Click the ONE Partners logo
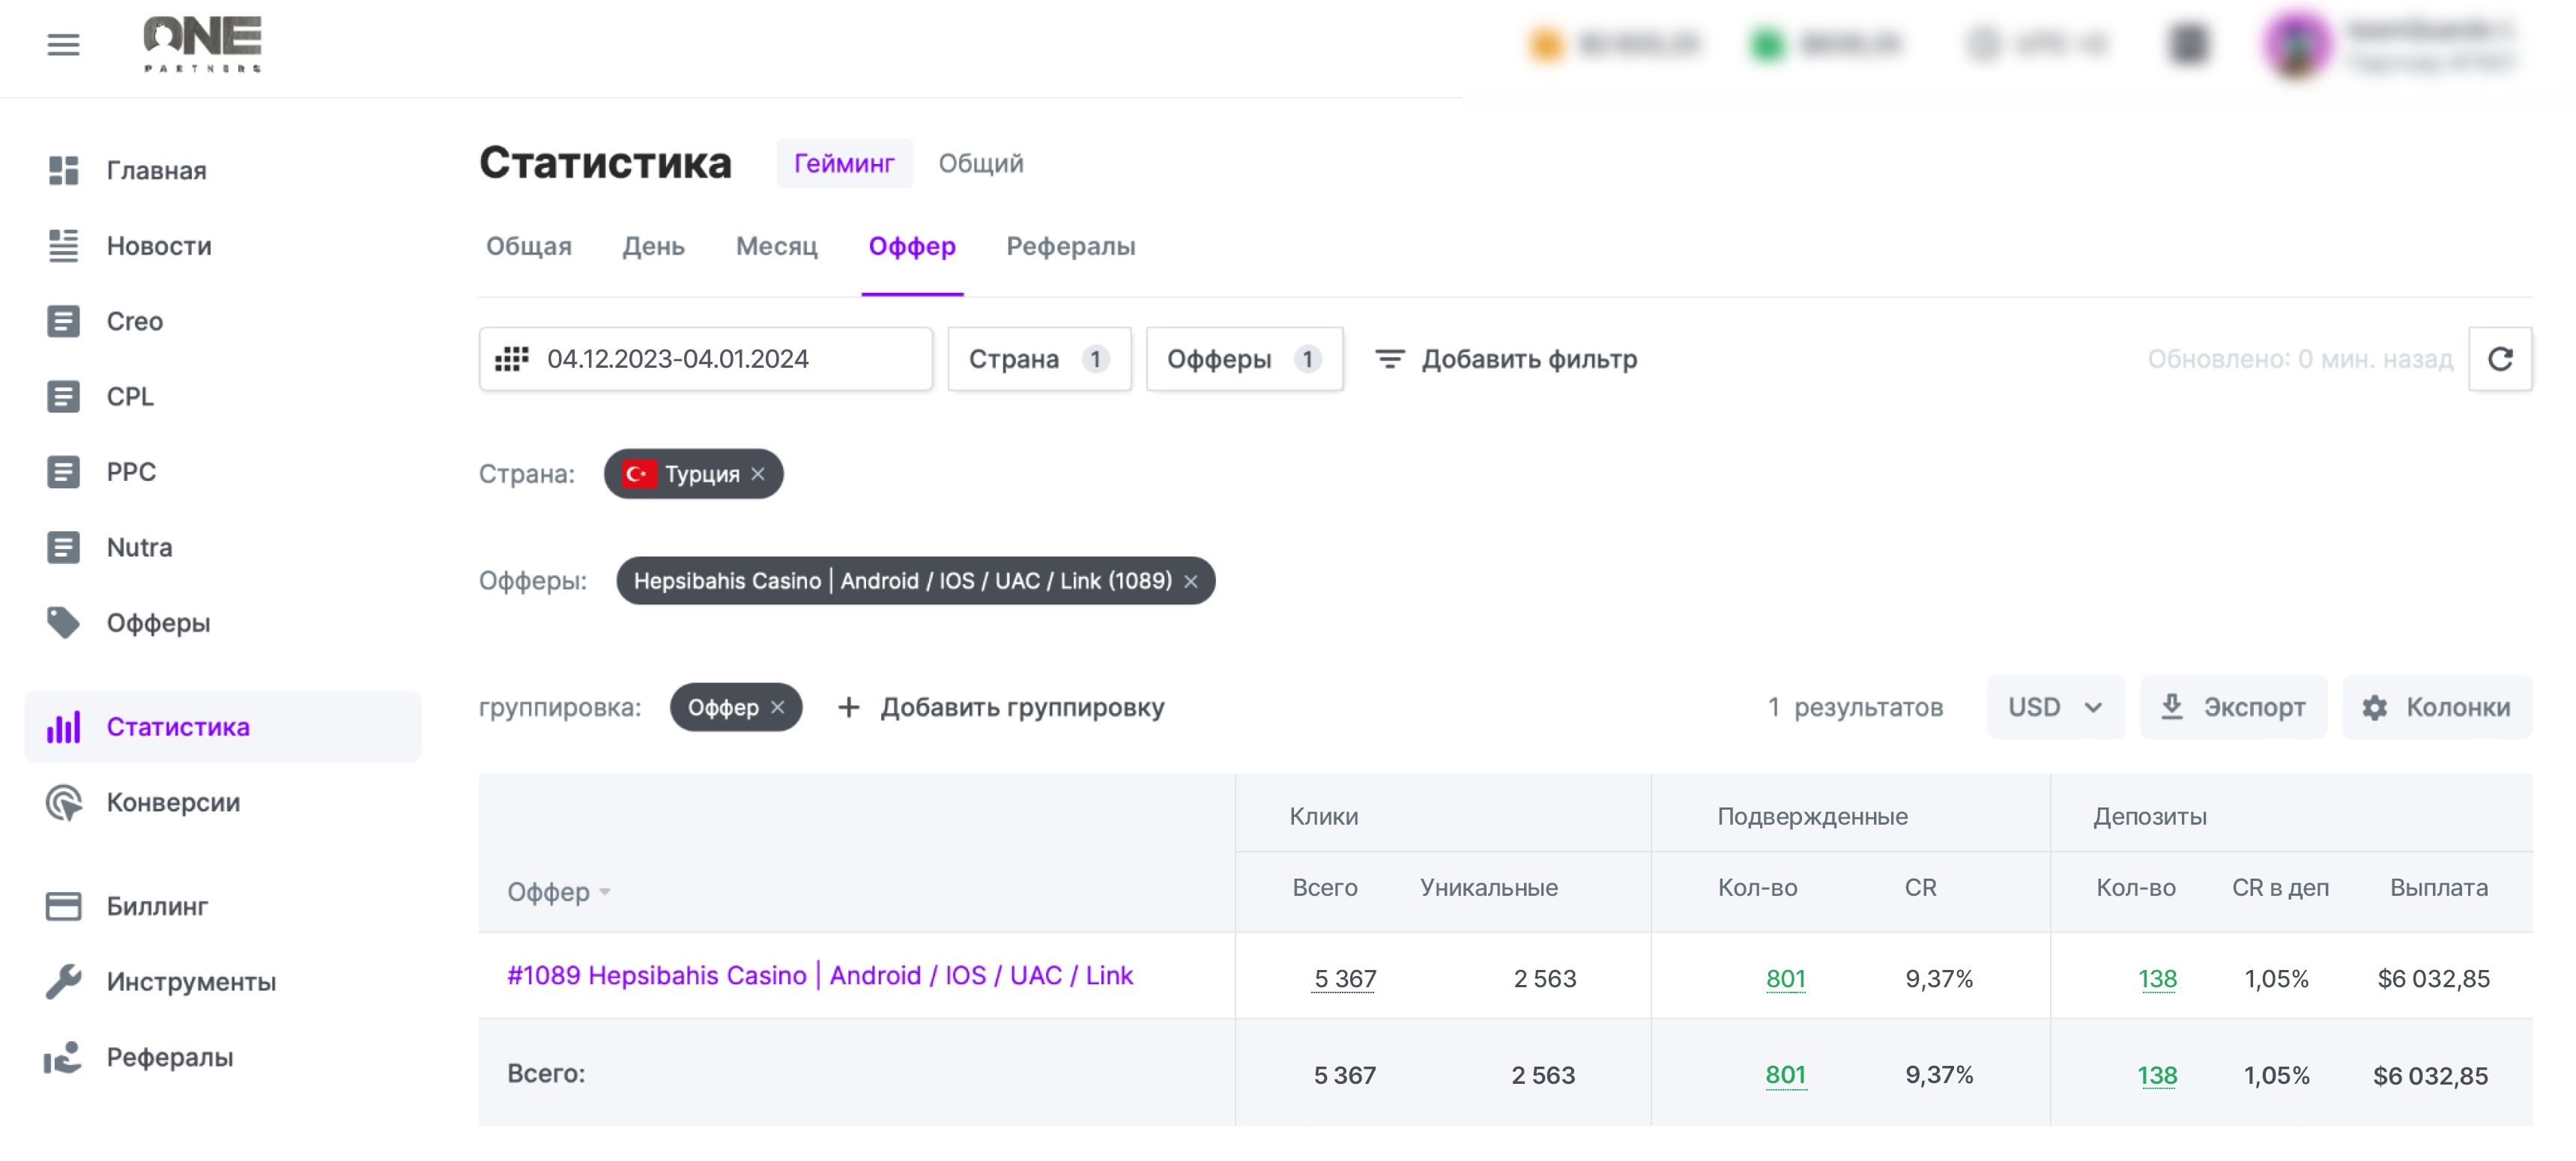This screenshot has height=1161, width=2576. tap(203, 44)
